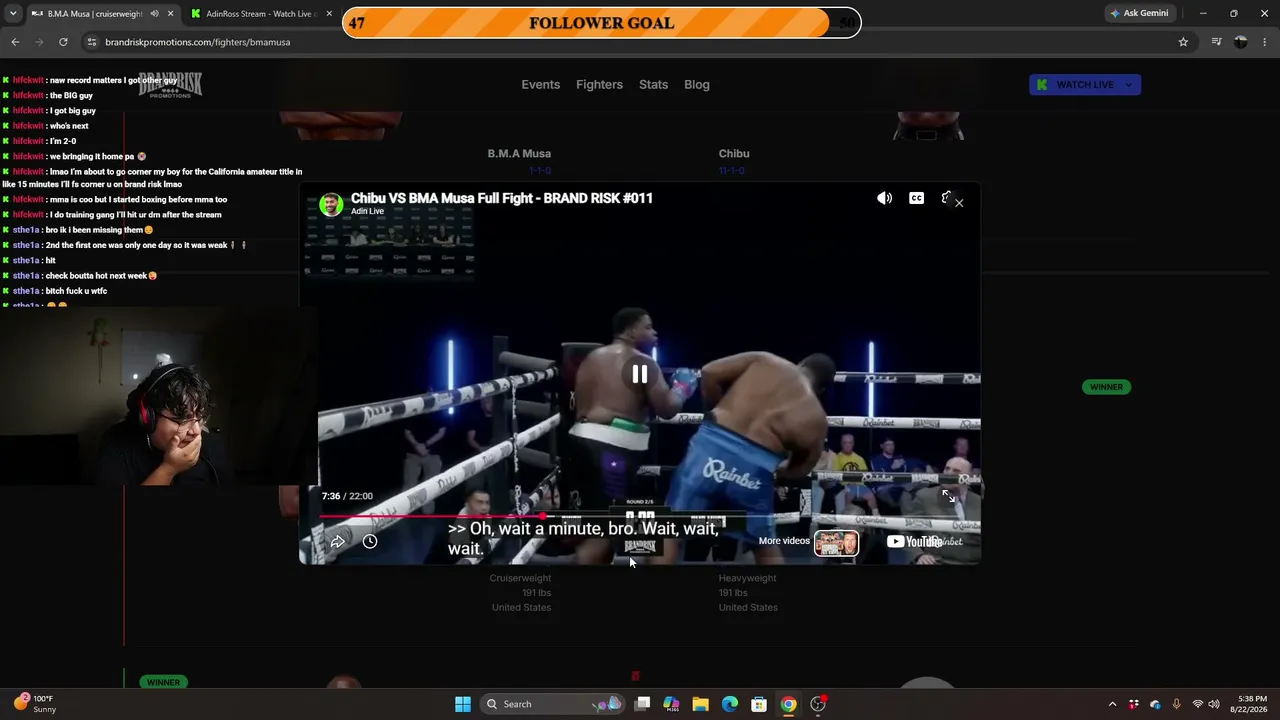Click chat message "the BIG guy"

71,96
